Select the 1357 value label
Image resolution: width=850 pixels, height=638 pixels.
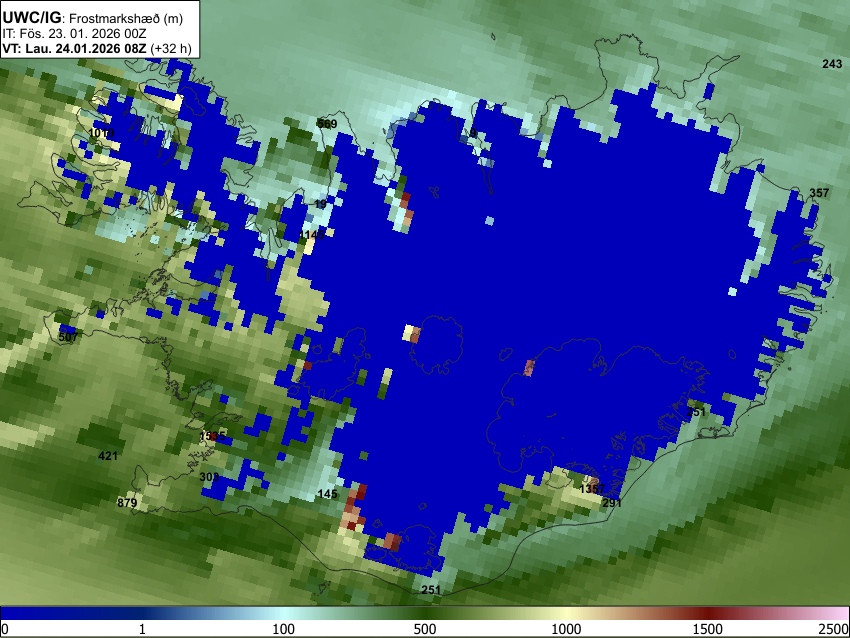click(592, 489)
